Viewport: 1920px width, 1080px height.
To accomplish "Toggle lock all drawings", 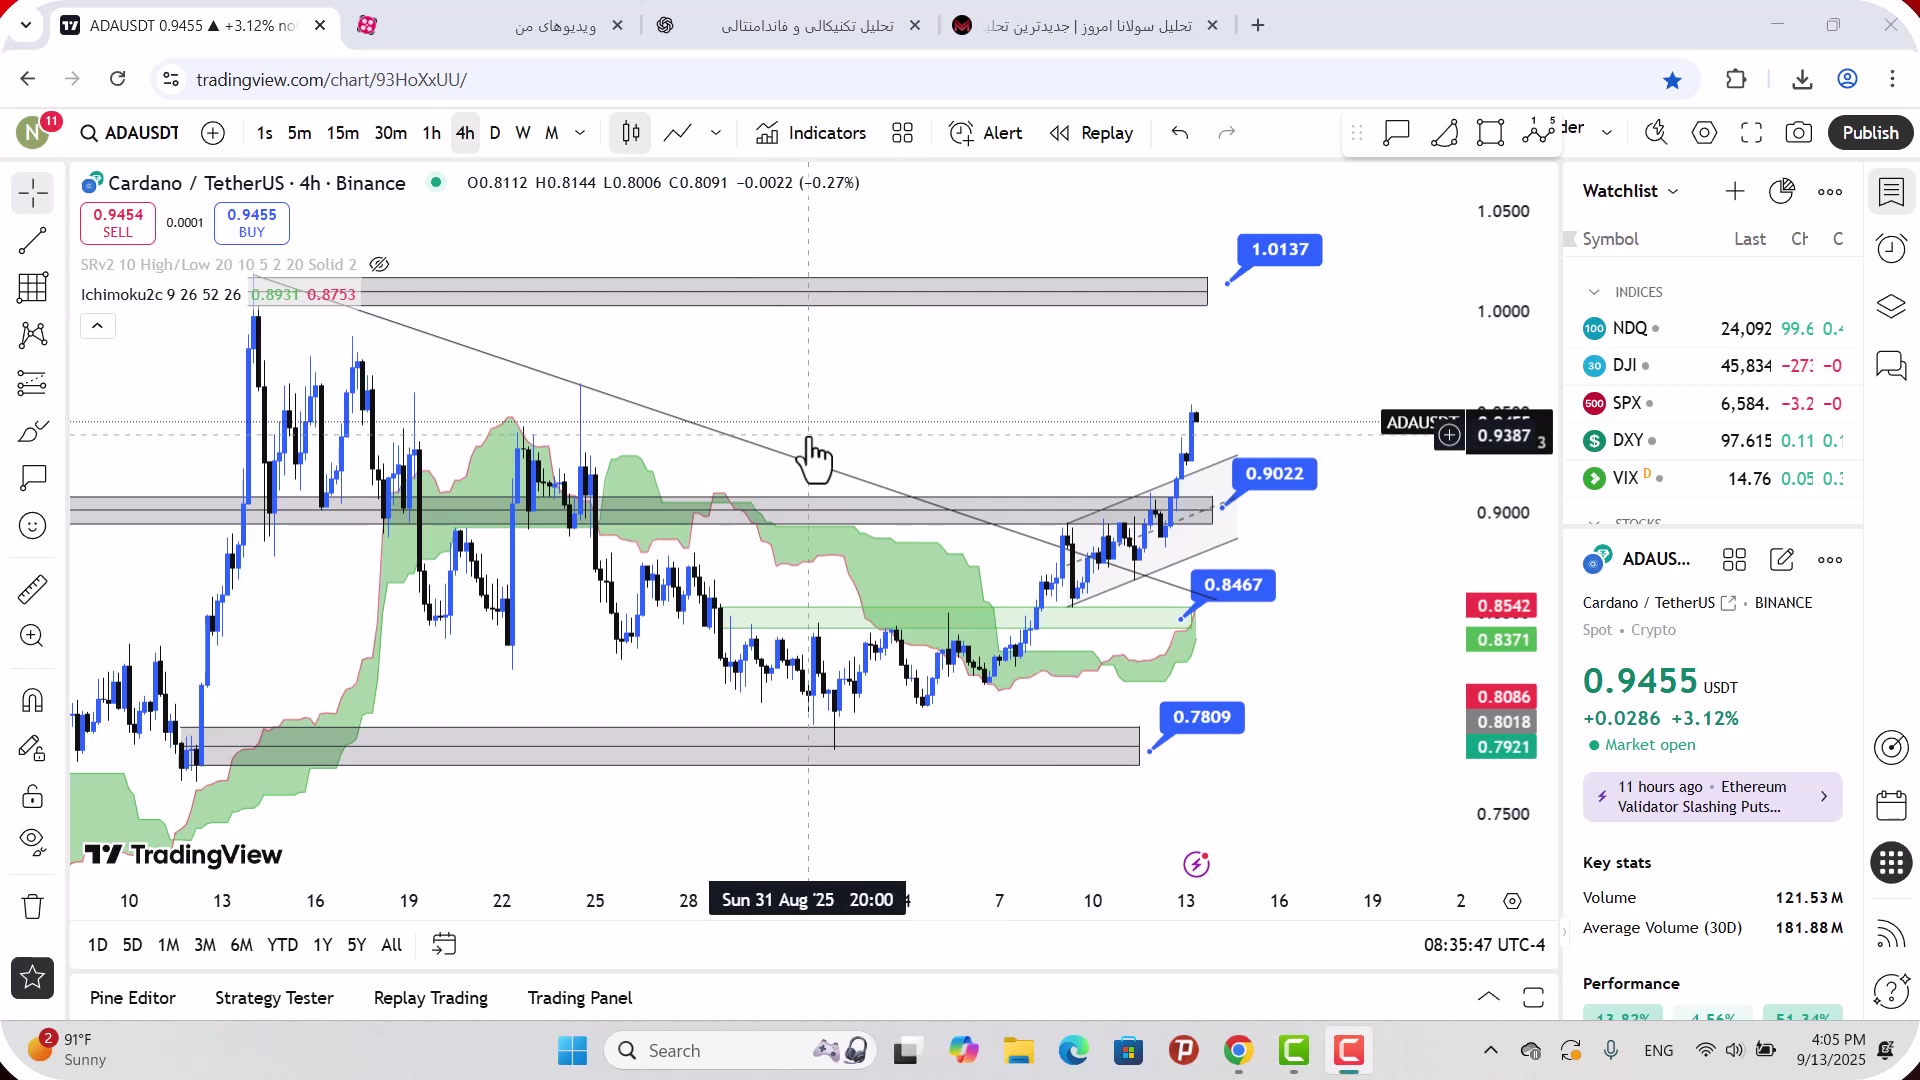I will [x=33, y=796].
